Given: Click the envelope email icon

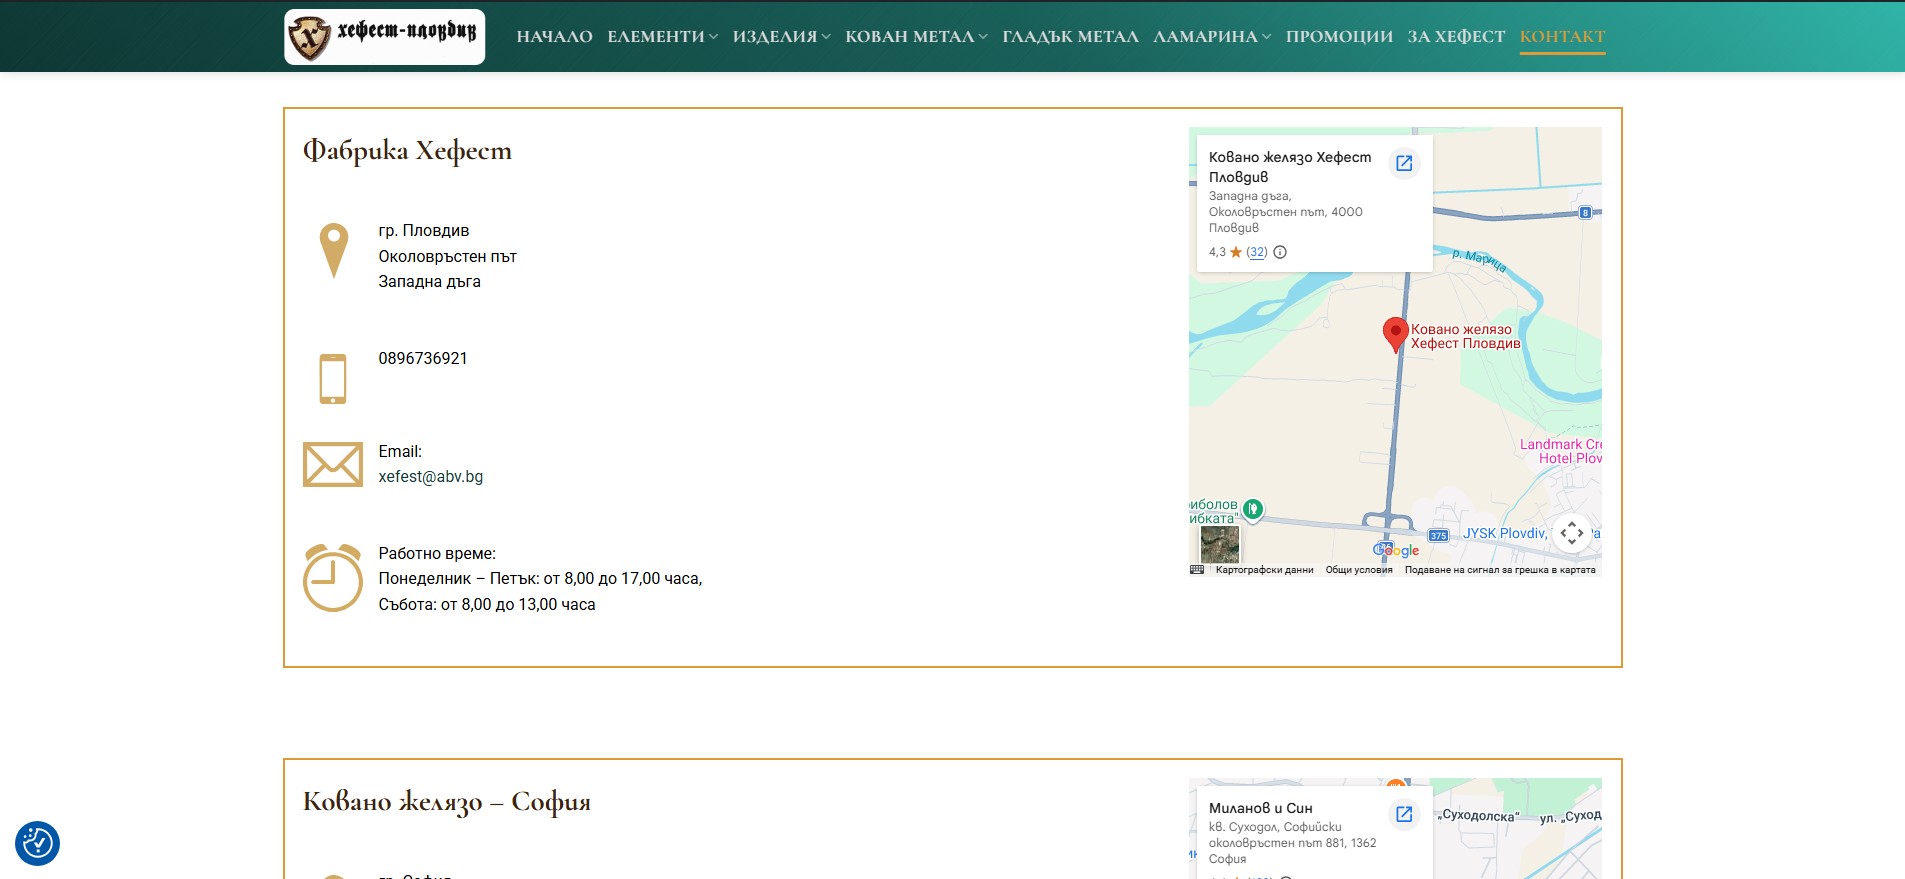Looking at the screenshot, I should click(x=333, y=465).
